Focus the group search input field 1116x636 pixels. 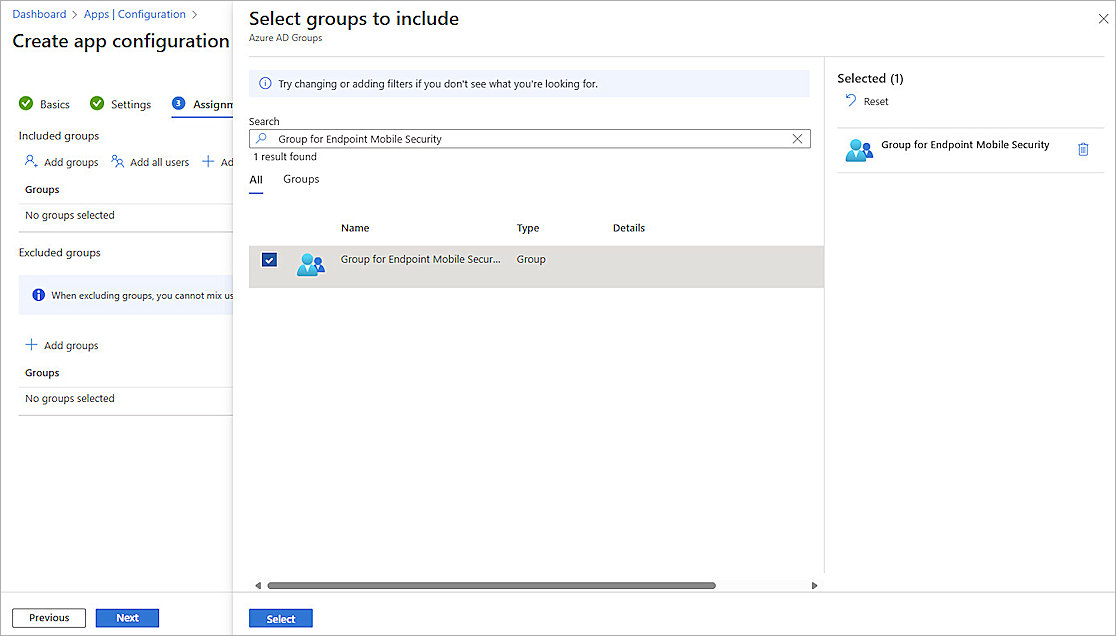(530, 139)
